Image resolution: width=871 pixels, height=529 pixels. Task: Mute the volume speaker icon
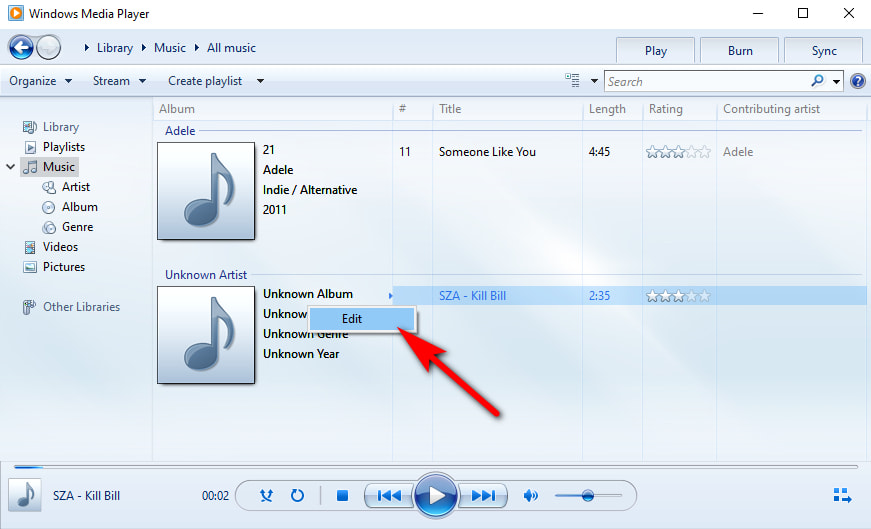(x=530, y=495)
